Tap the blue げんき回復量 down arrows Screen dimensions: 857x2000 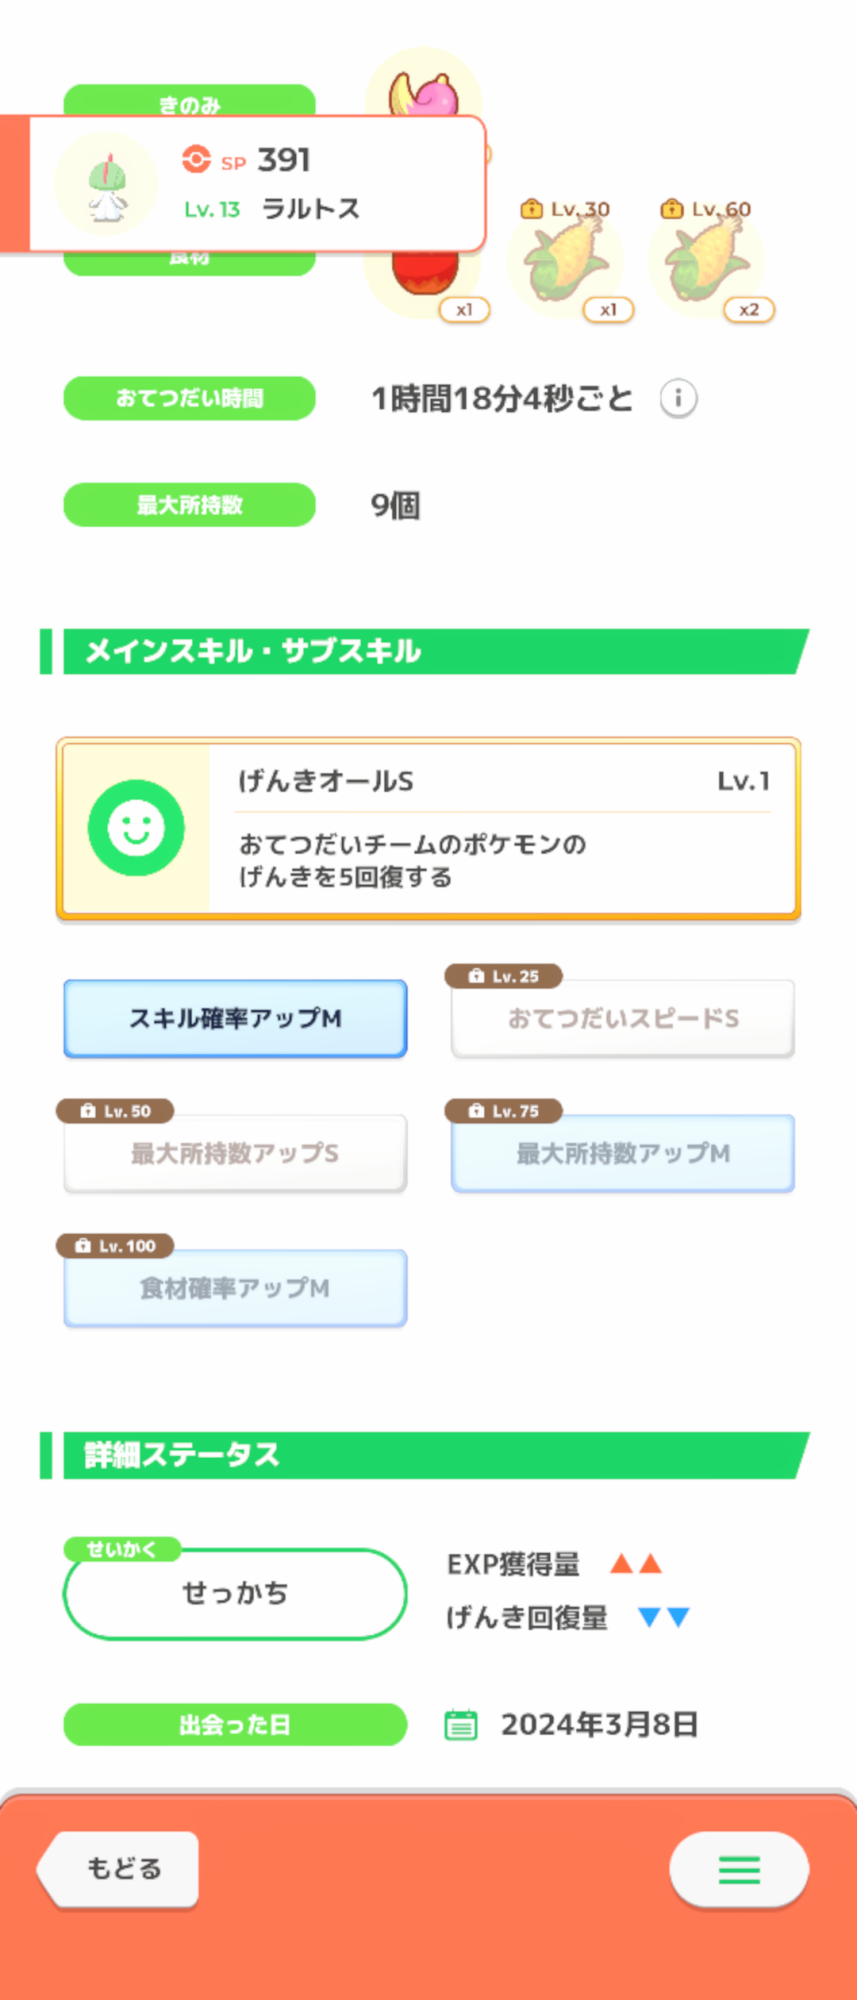coord(664,1617)
